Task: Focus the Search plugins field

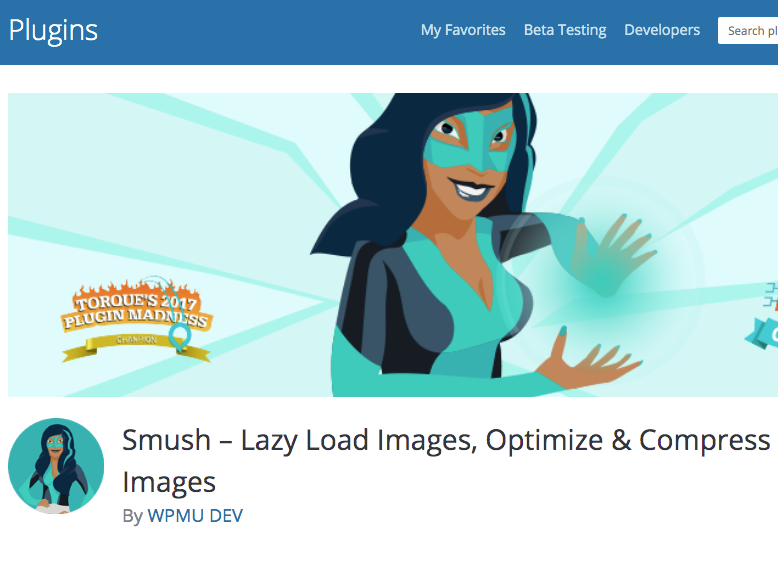Action: 748,31
